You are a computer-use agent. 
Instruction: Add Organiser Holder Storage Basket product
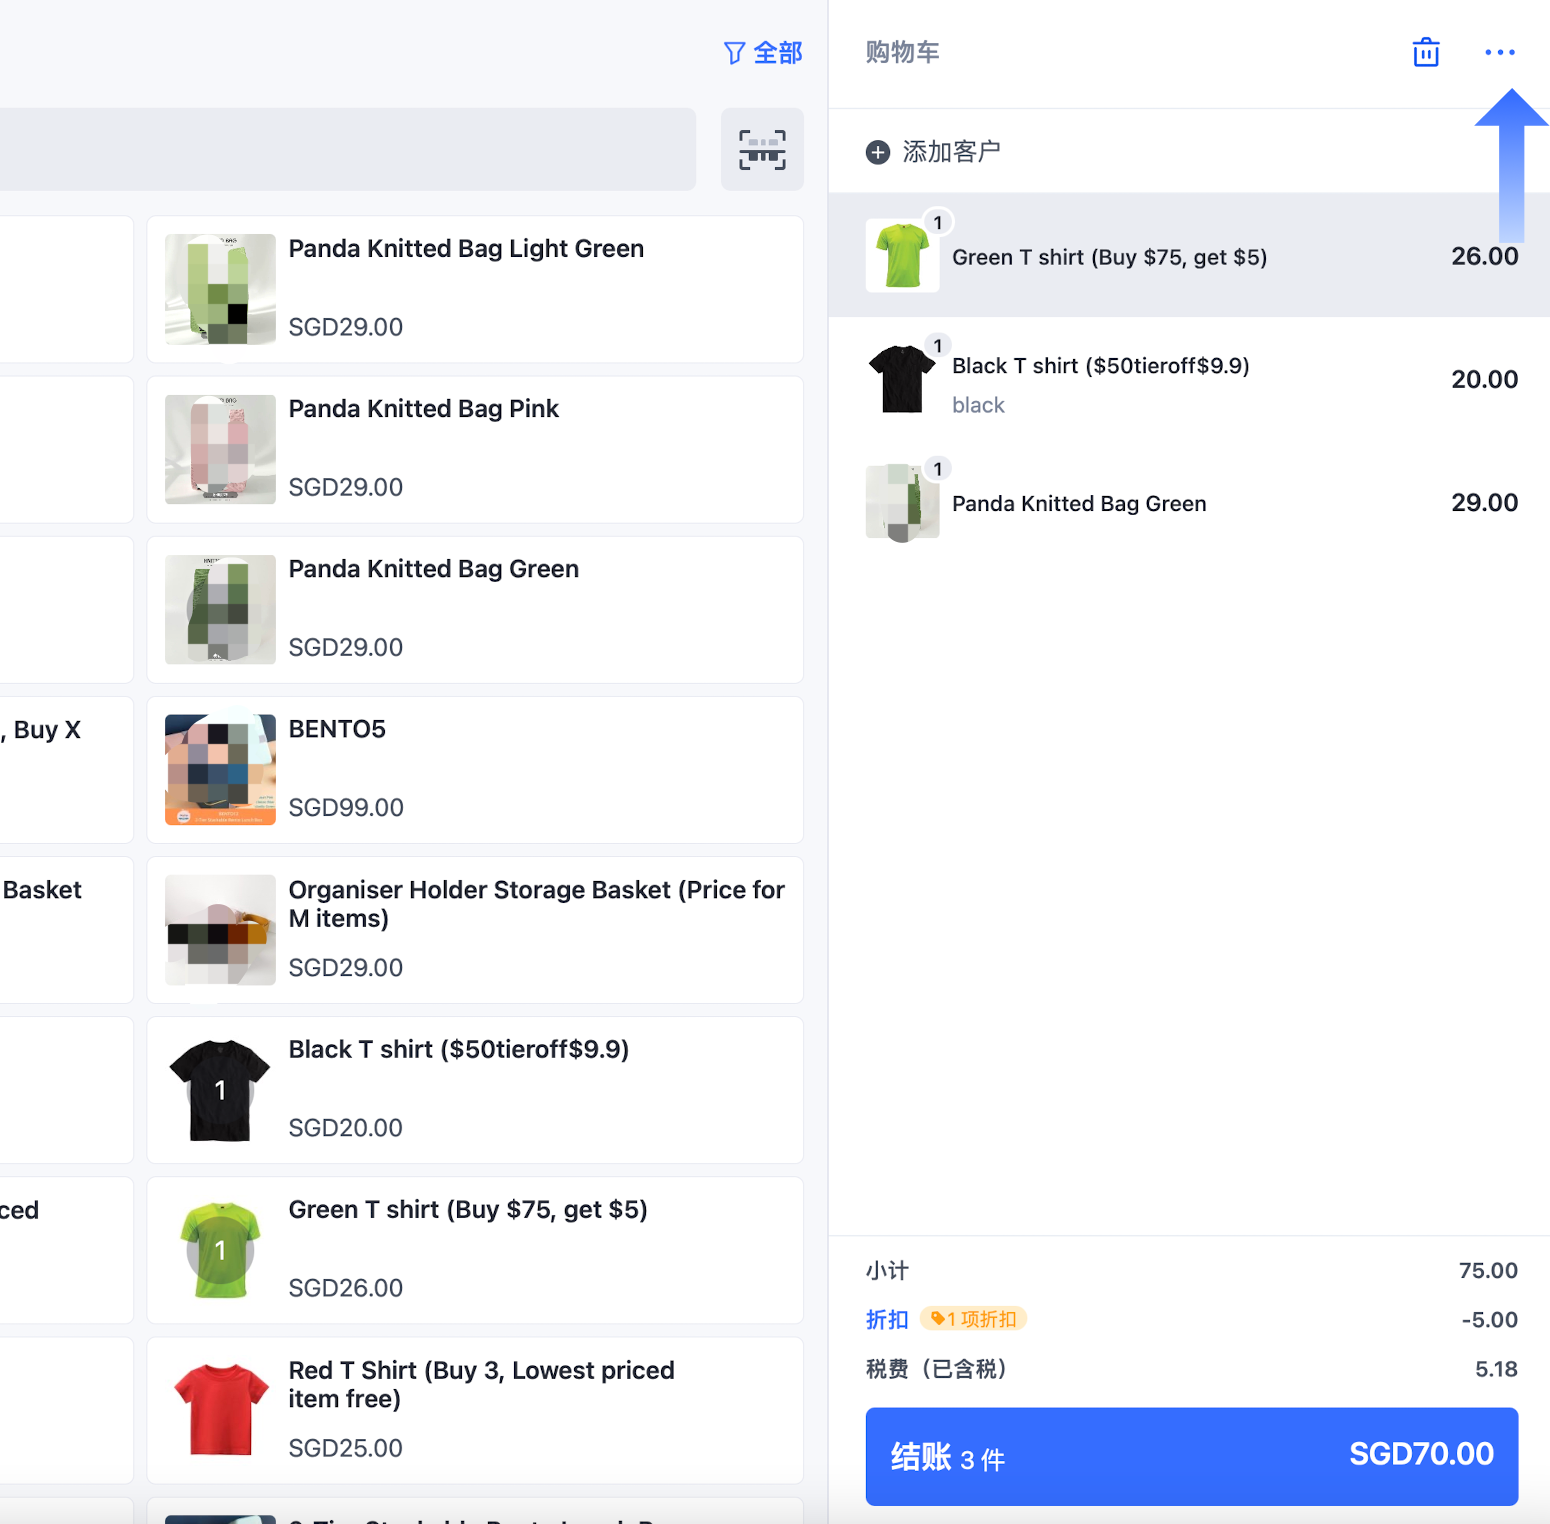(x=475, y=930)
